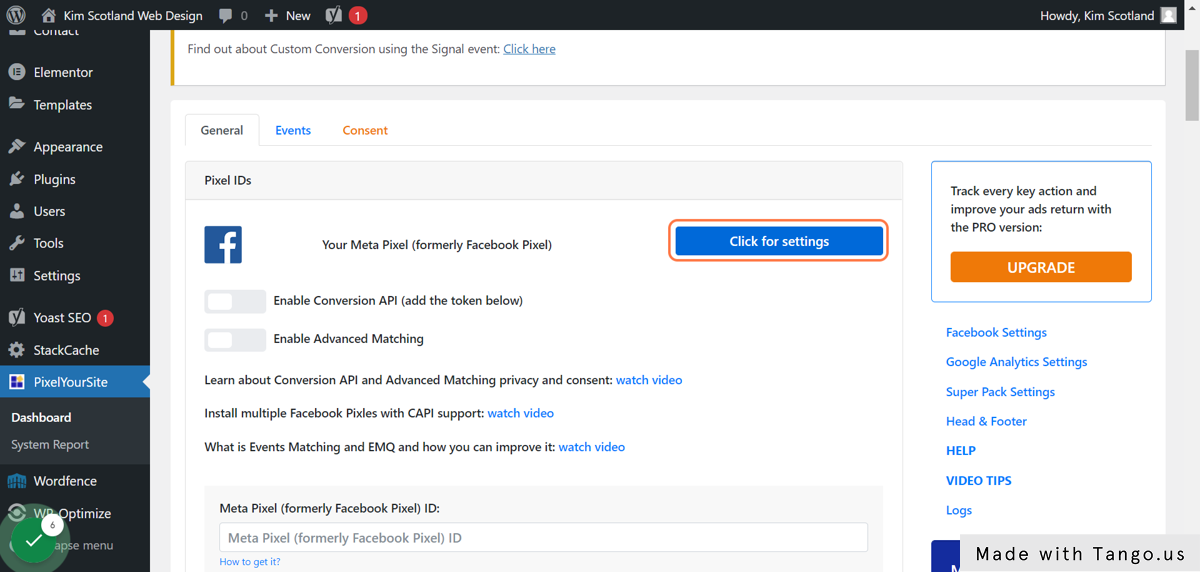The width and height of the screenshot is (1200, 572).
Task: Click the Tools wrench icon
Action: pos(16,243)
